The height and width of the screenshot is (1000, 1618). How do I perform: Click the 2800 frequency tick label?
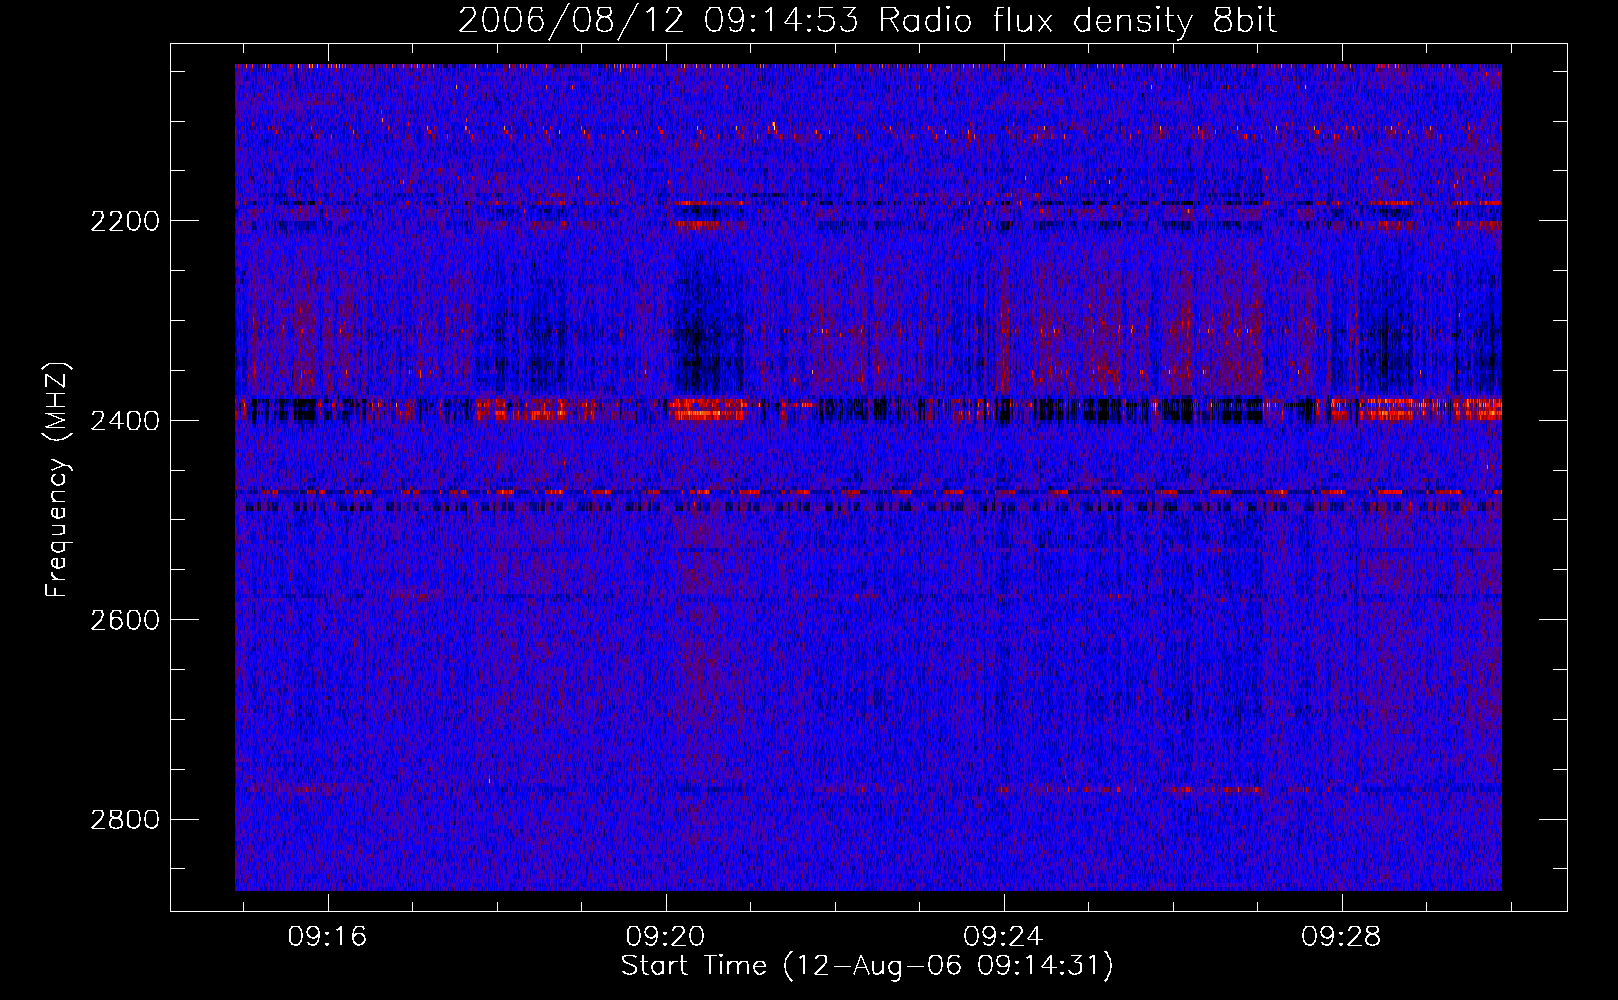click(x=125, y=820)
